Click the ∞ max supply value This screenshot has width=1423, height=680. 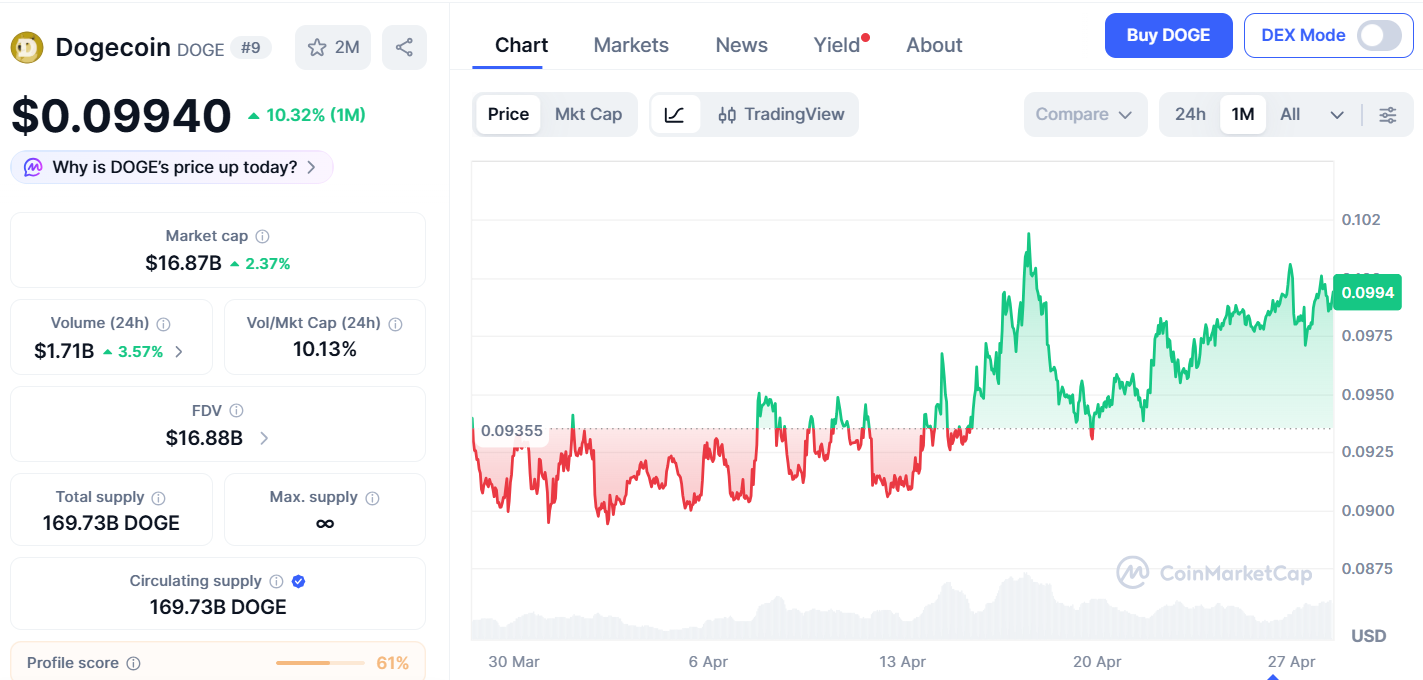click(x=324, y=523)
